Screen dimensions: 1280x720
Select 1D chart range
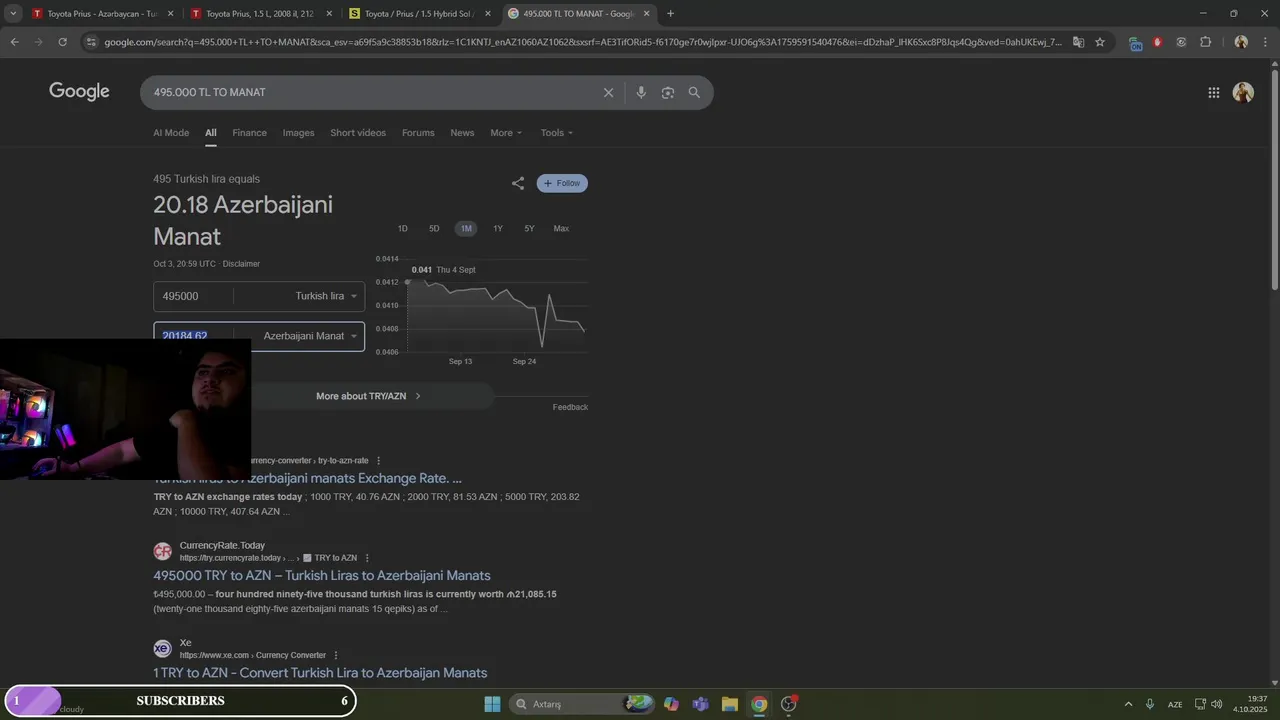click(x=403, y=229)
